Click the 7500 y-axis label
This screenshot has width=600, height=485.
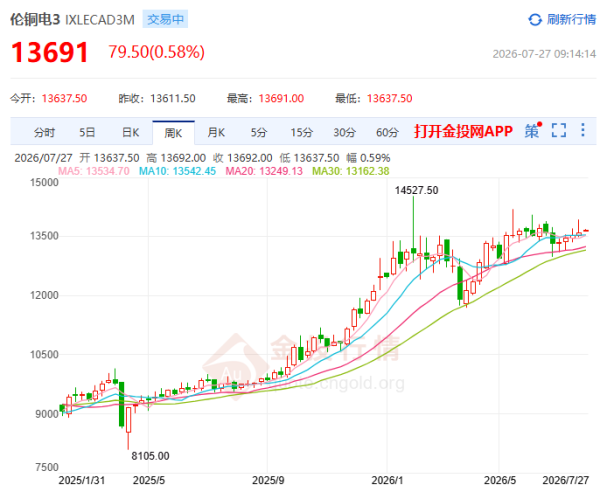[x=47, y=467]
